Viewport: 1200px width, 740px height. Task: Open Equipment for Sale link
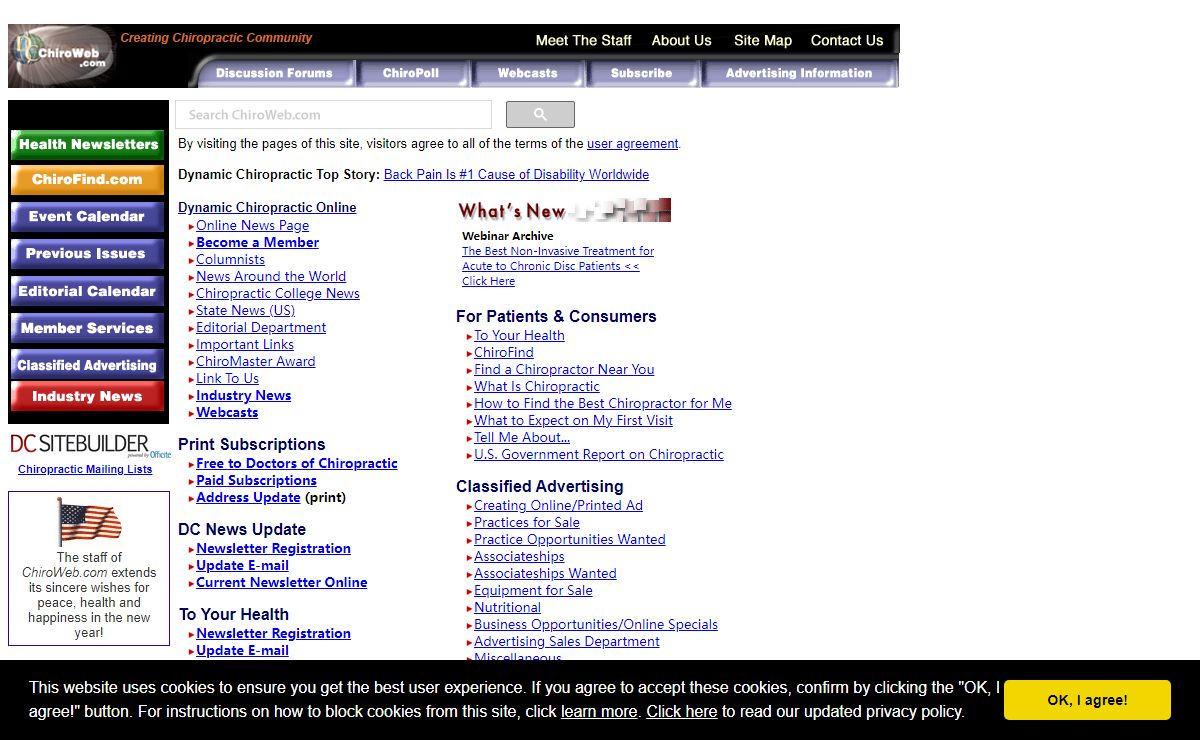pyautogui.click(x=533, y=591)
